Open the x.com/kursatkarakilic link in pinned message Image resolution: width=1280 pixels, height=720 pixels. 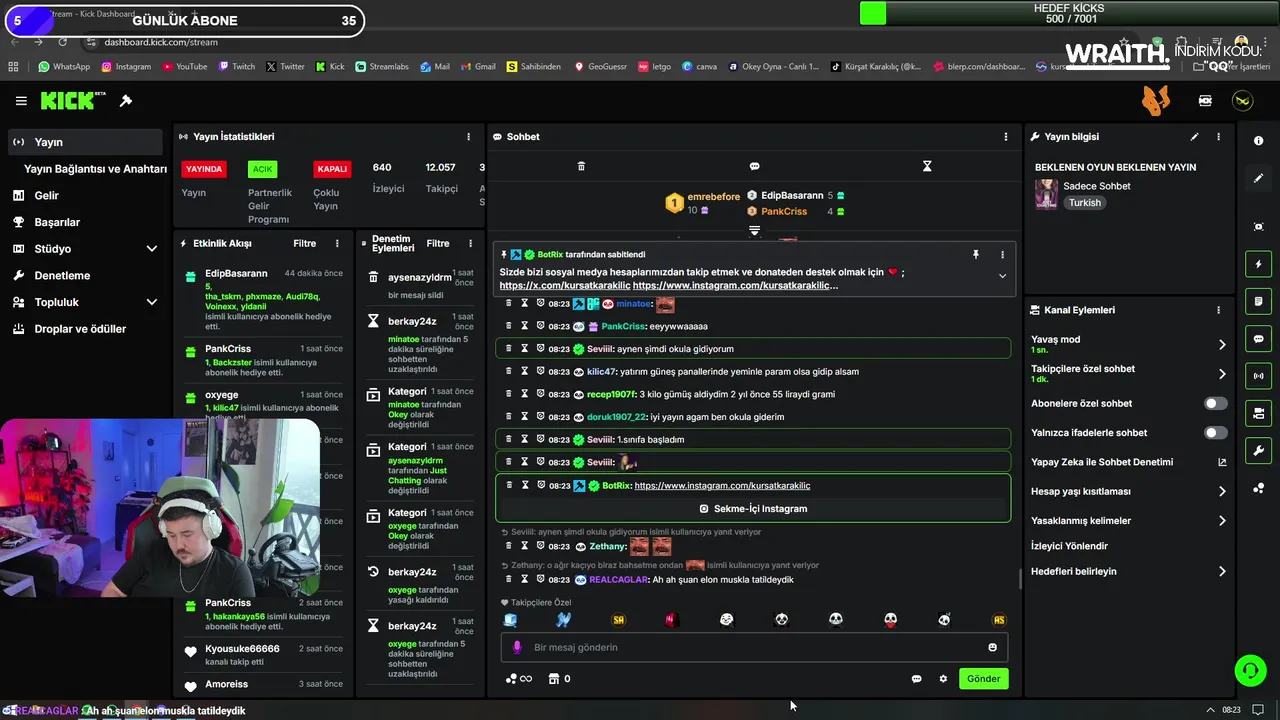[565, 286]
